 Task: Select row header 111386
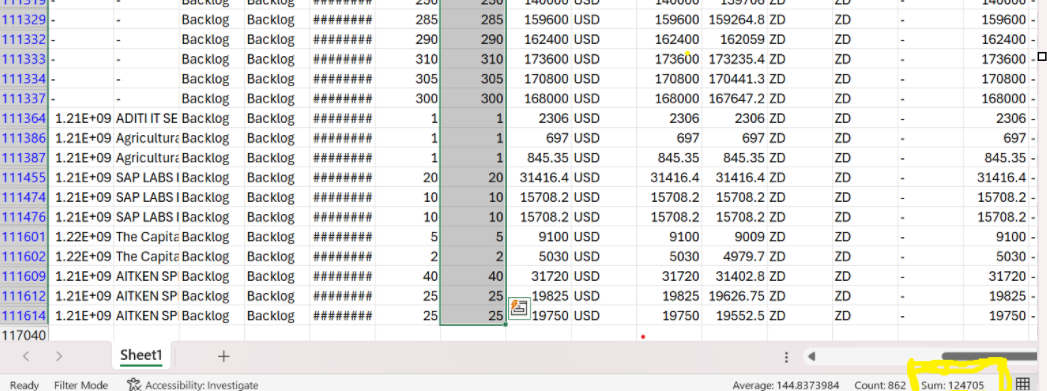pyautogui.click(x=24, y=138)
